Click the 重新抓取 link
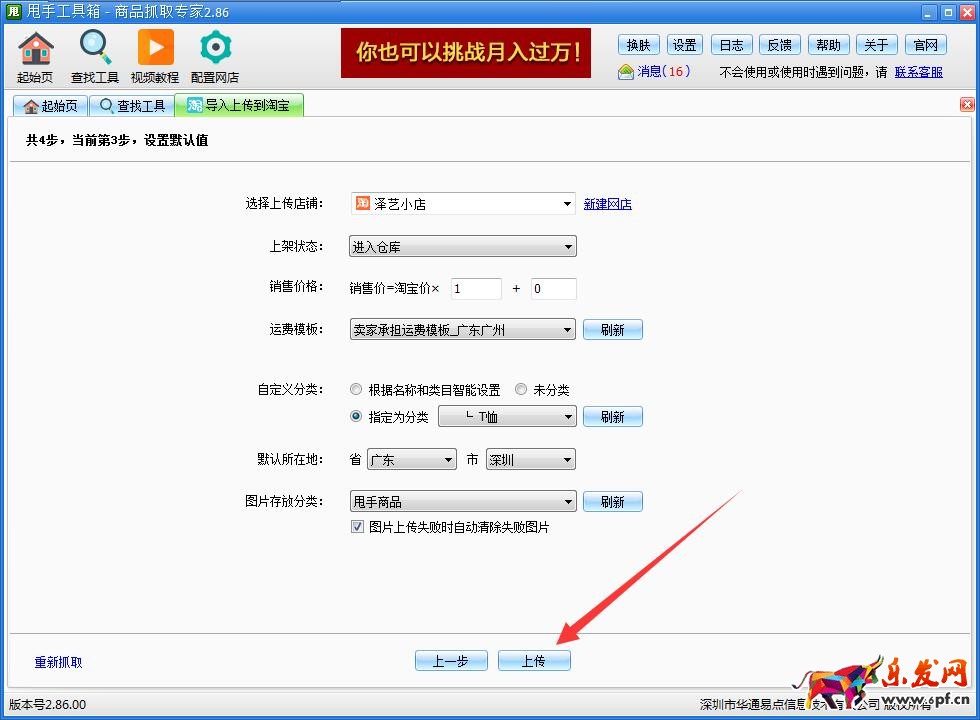Viewport: 980px width, 720px height. coord(59,662)
